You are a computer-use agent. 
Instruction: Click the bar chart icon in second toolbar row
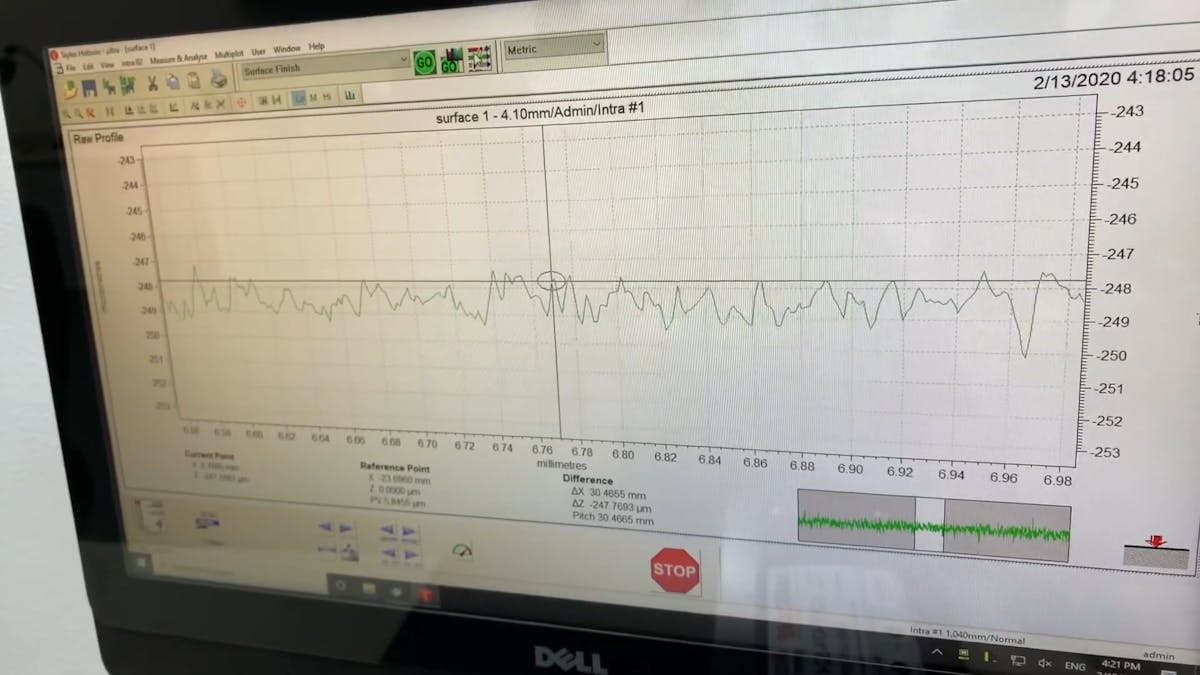(351, 95)
